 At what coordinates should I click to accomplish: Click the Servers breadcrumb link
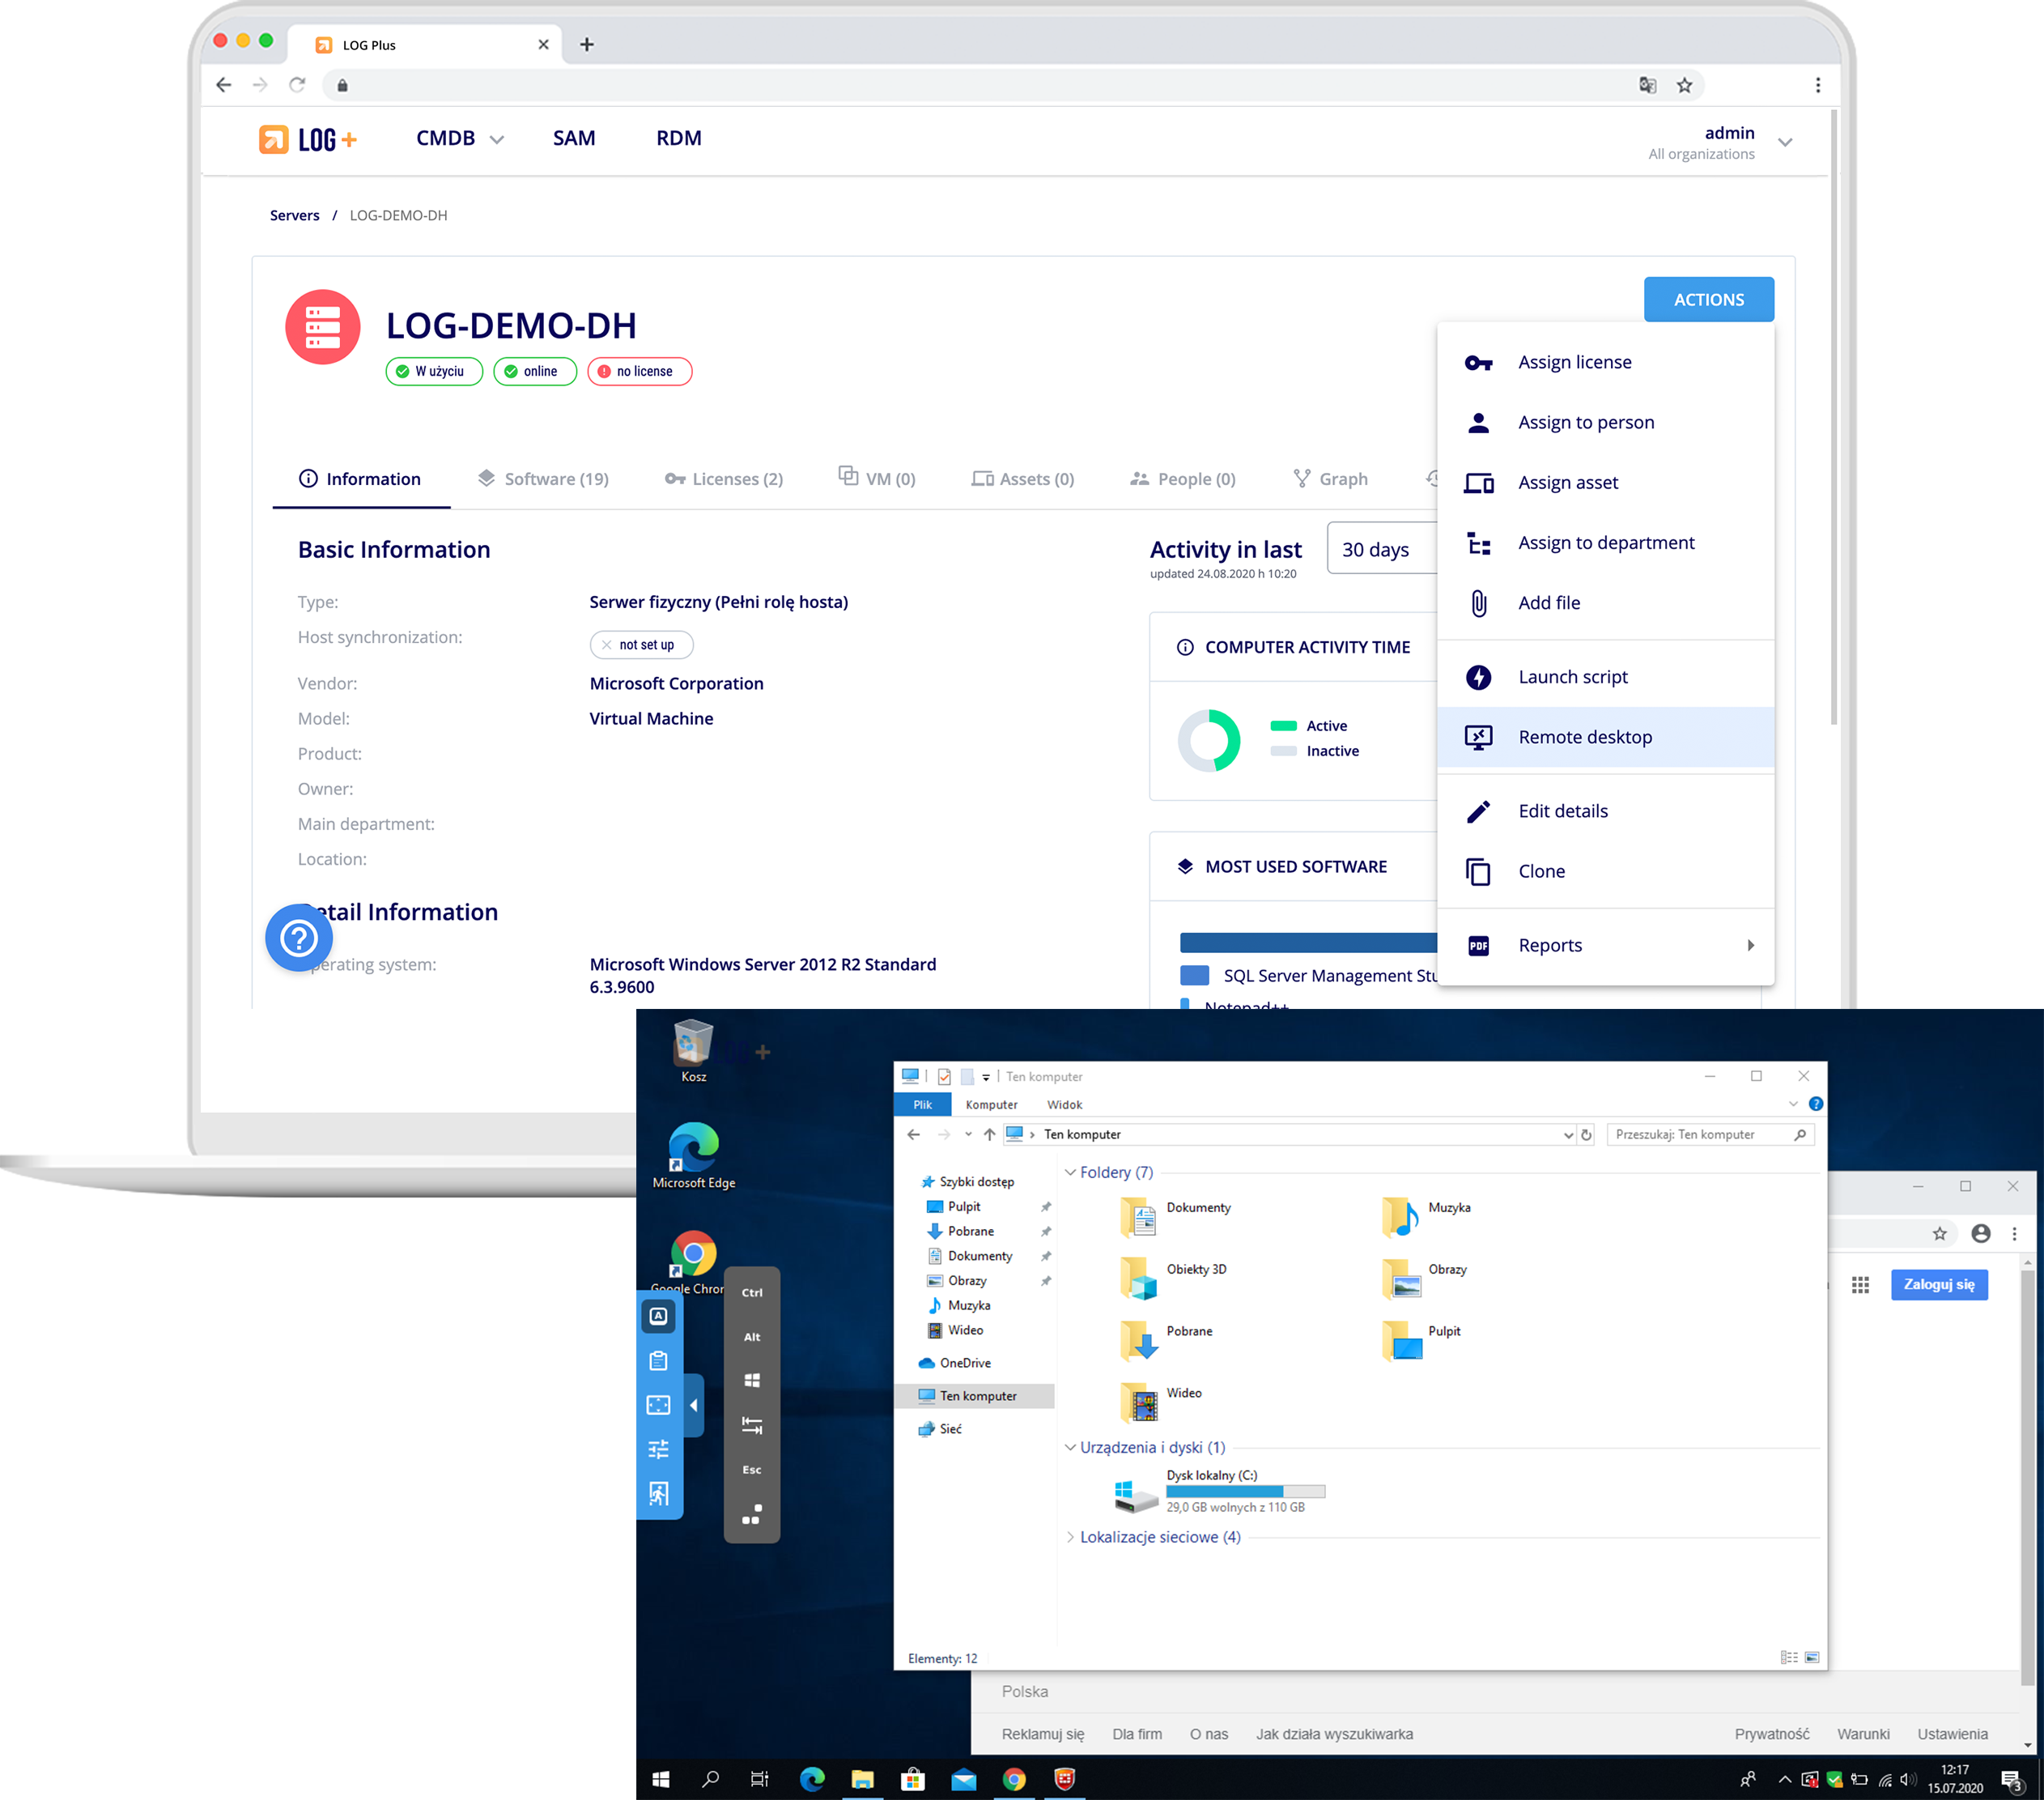click(294, 215)
